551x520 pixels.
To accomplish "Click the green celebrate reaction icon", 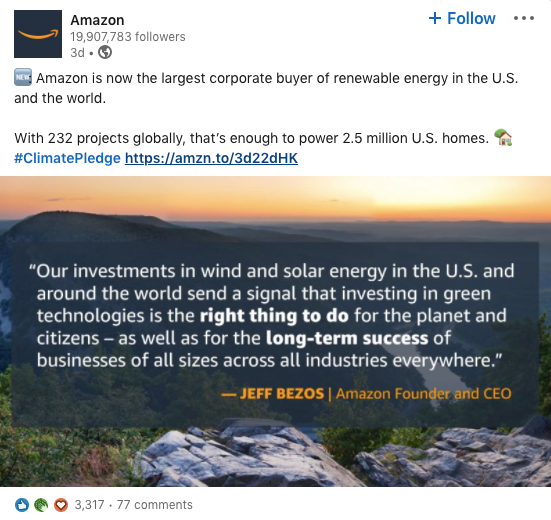I will (x=41, y=505).
